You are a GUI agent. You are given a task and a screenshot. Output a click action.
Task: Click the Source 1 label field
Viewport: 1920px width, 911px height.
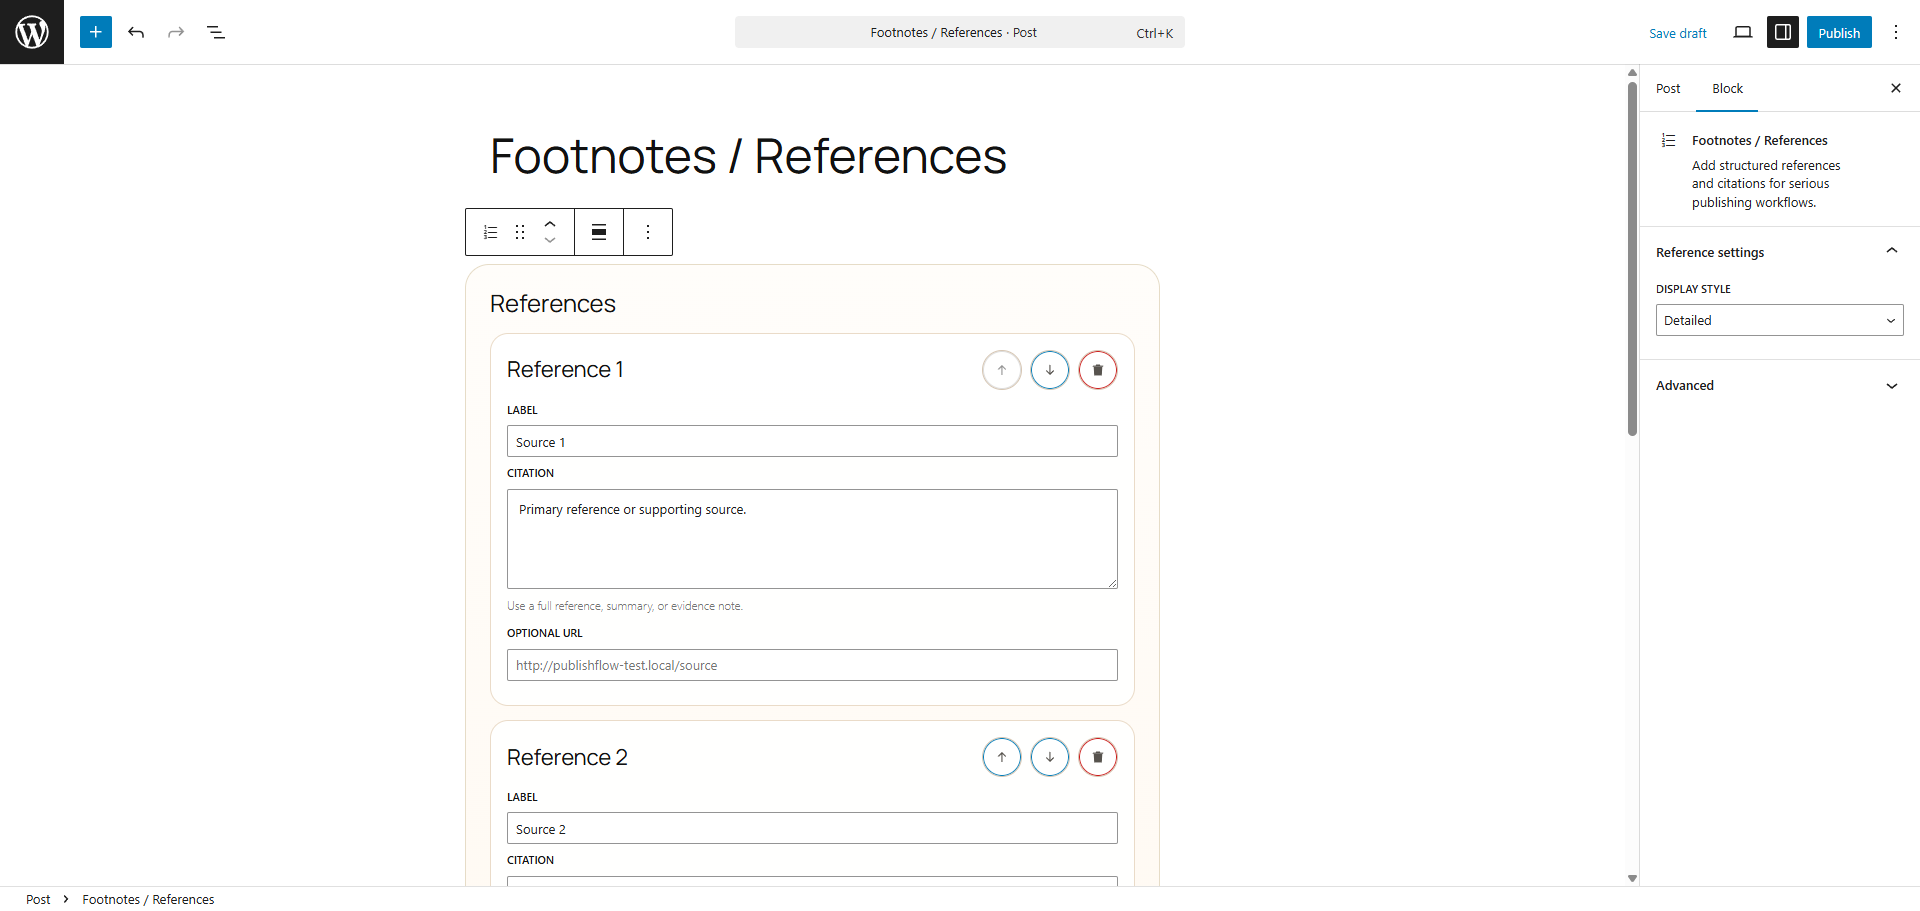pyautogui.click(x=812, y=441)
